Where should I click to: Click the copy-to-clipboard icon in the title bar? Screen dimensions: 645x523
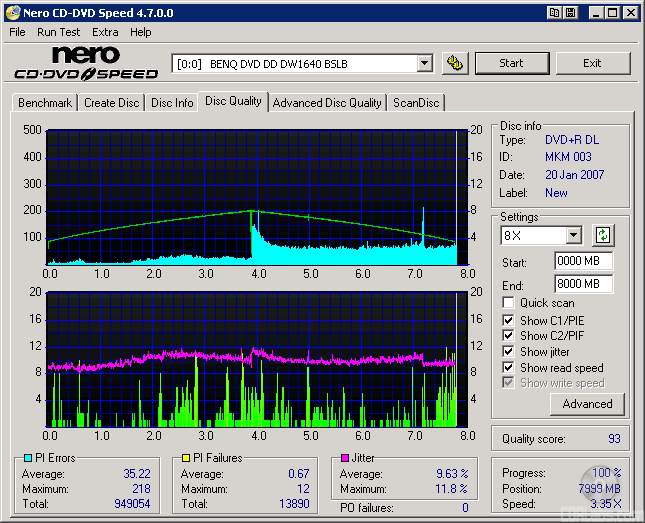[x=553, y=12]
